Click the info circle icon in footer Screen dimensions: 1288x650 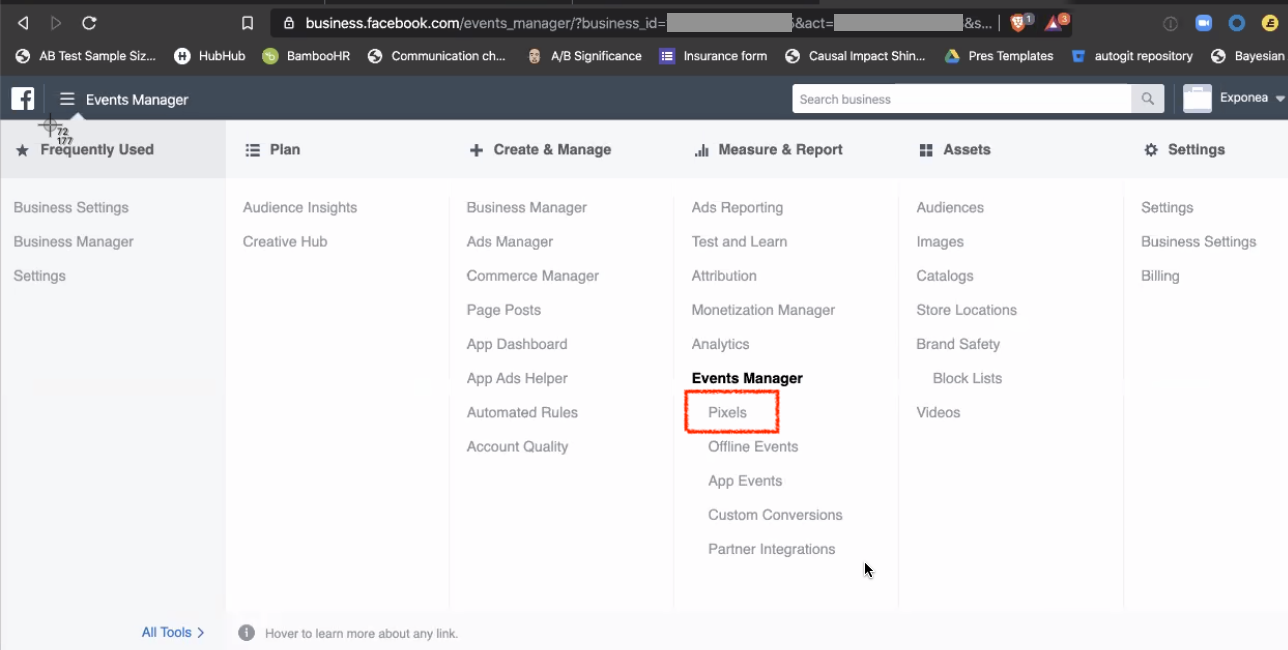[x=246, y=633]
